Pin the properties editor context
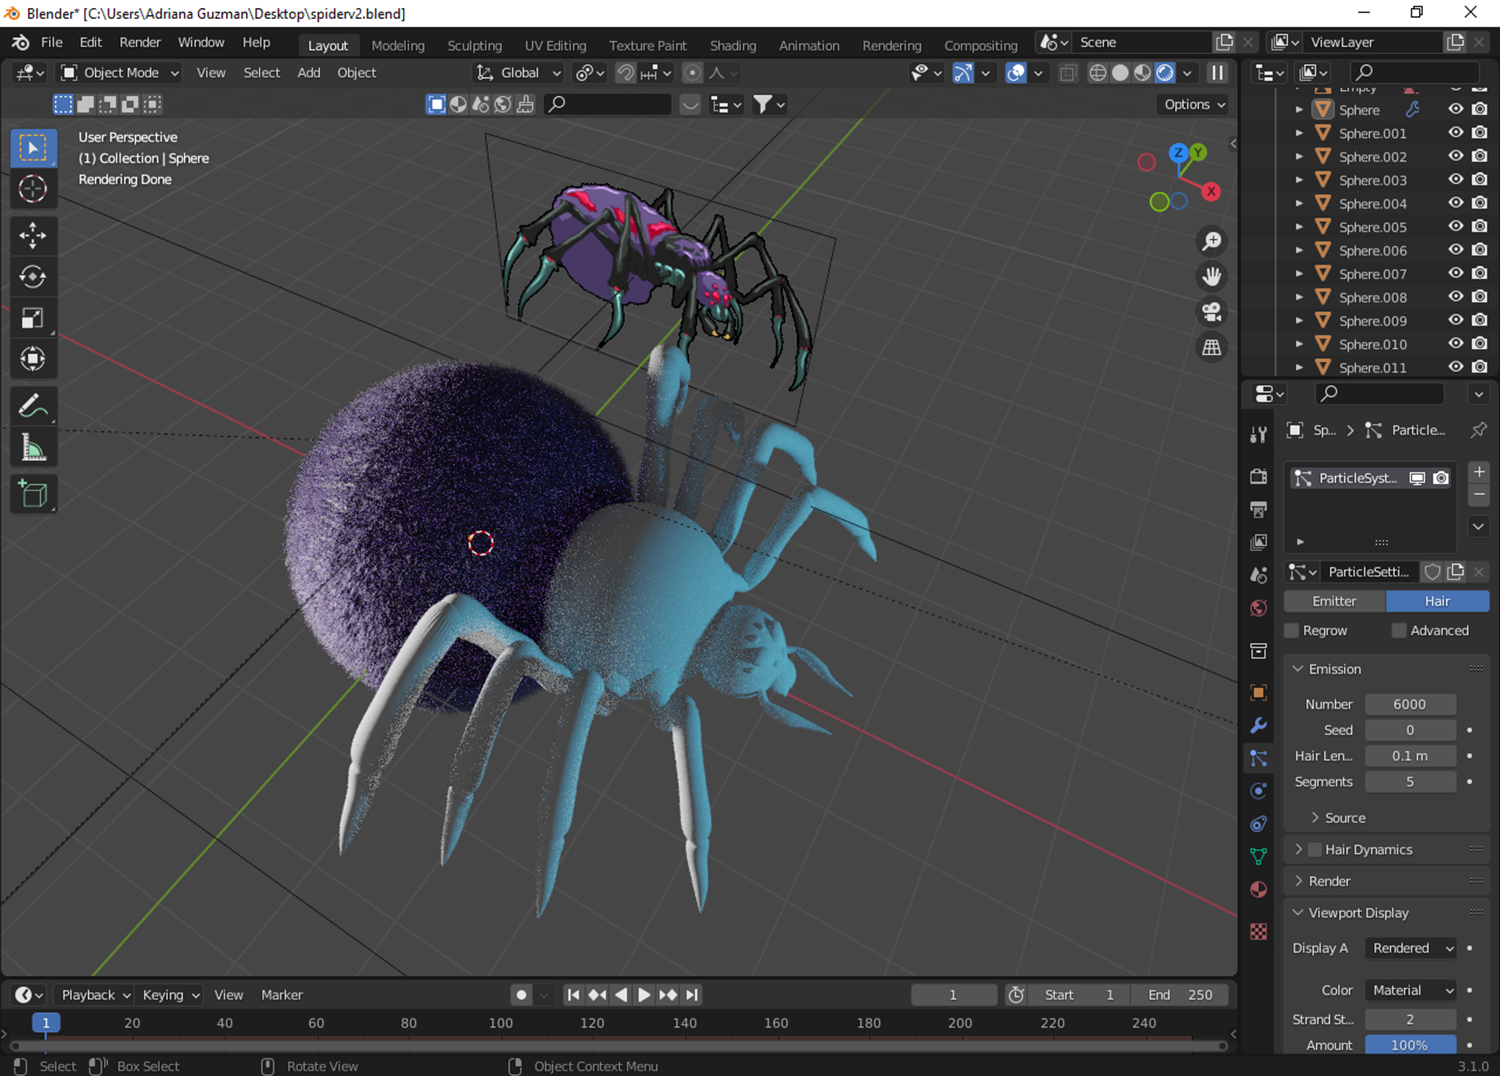Viewport: 1500px width, 1076px height. (x=1478, y=430)
